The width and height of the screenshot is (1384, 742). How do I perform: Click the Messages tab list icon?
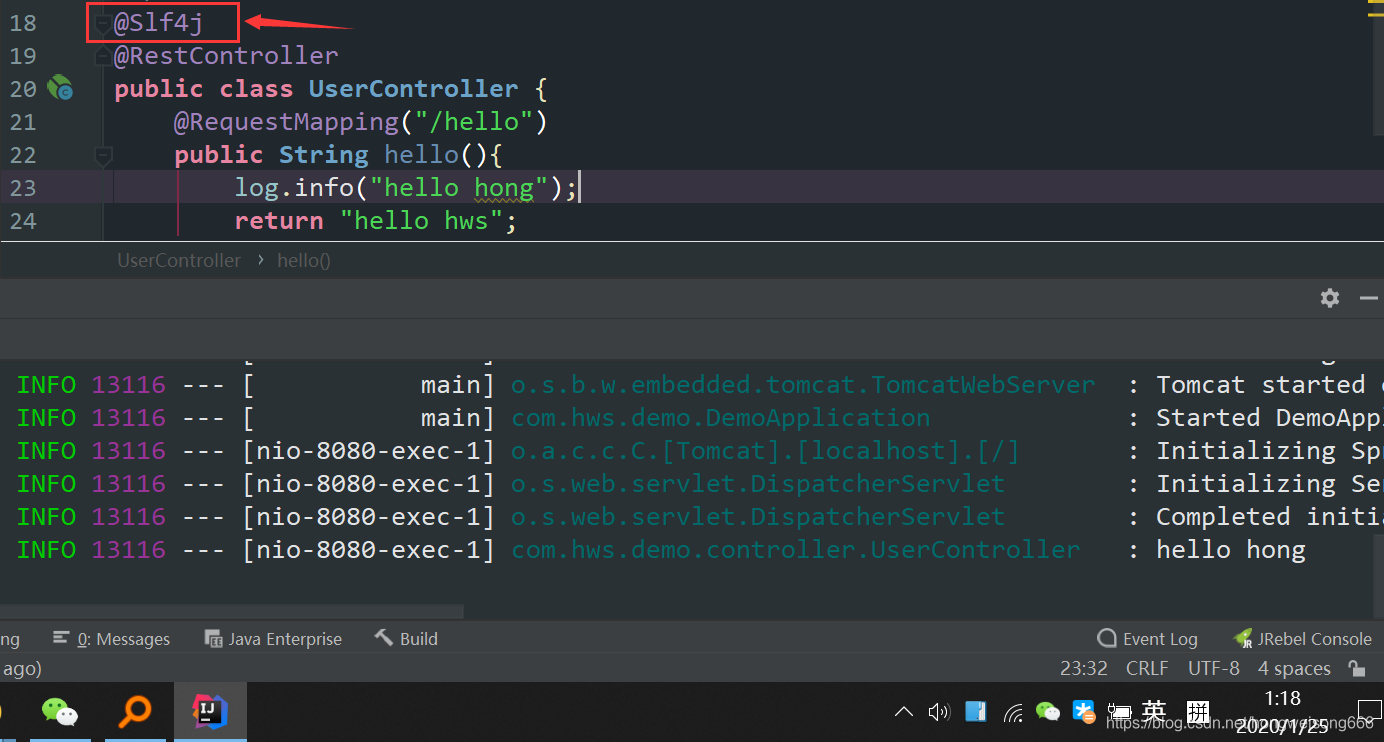[62, 638]
